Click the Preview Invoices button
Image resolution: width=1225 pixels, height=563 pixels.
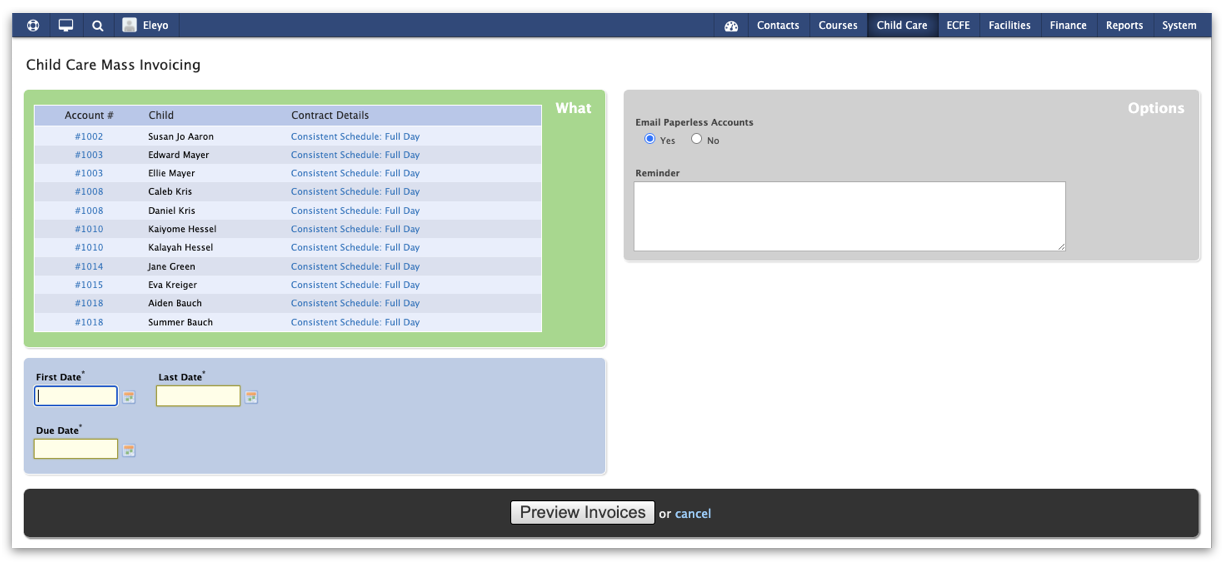pos(582,513)
